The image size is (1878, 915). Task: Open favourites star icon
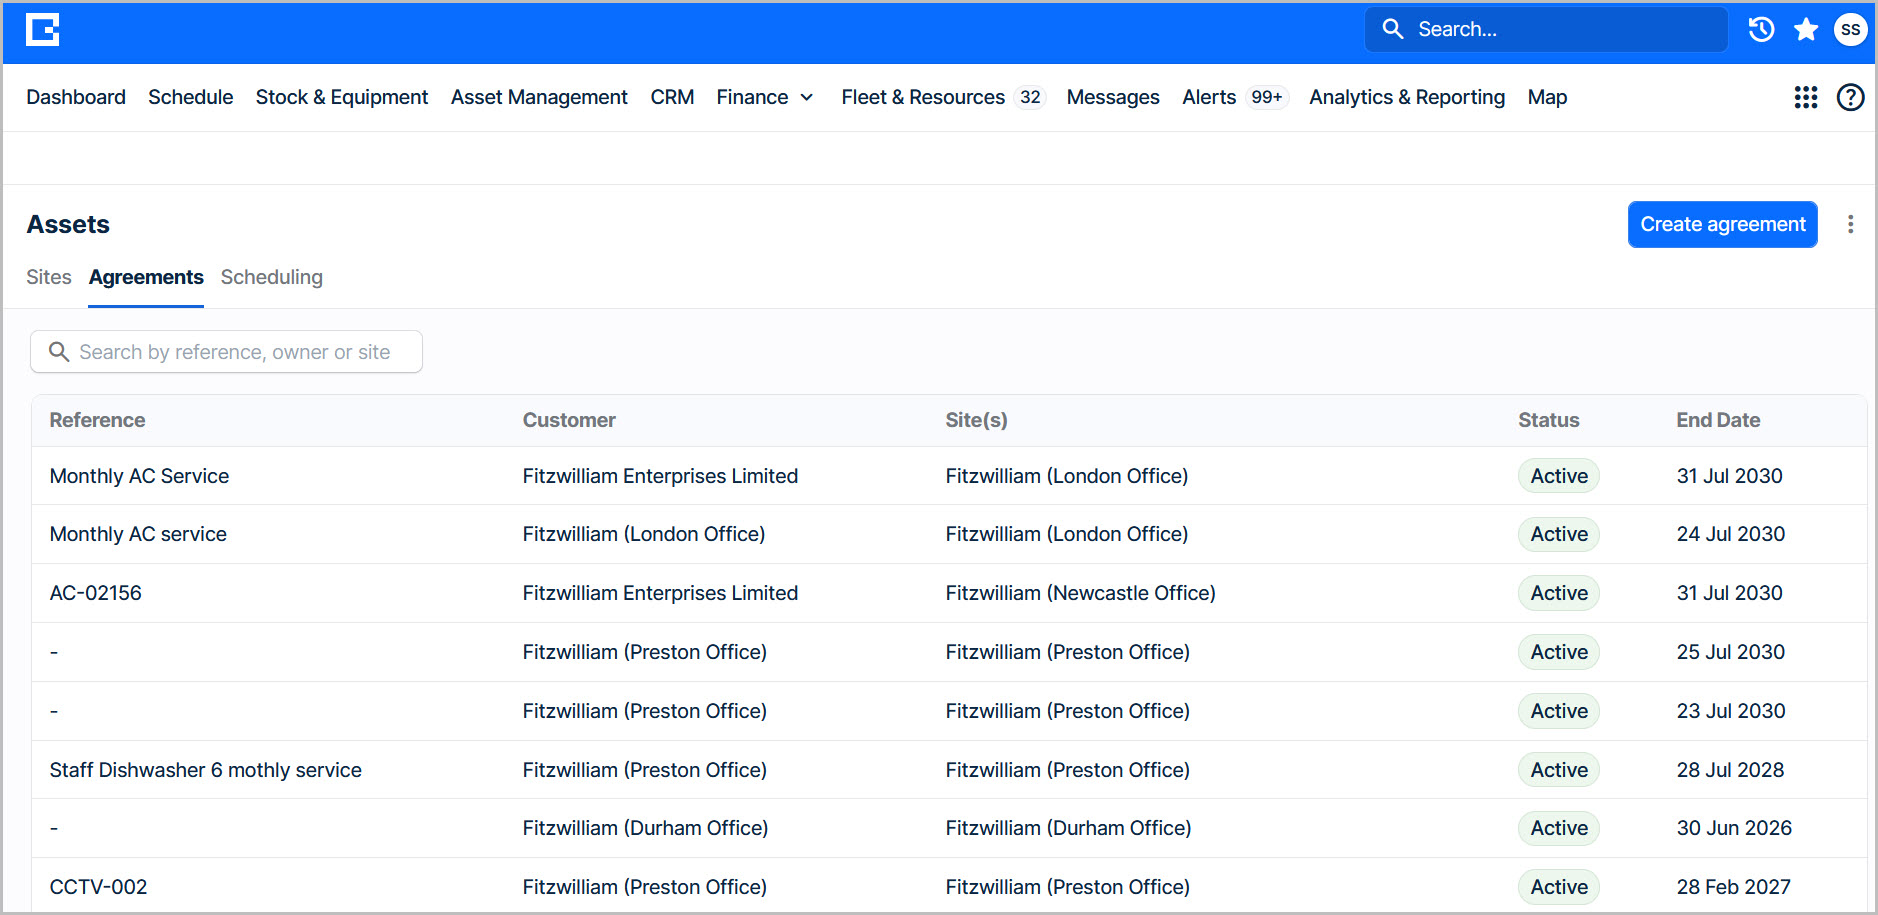click(x=1806, y=30)
